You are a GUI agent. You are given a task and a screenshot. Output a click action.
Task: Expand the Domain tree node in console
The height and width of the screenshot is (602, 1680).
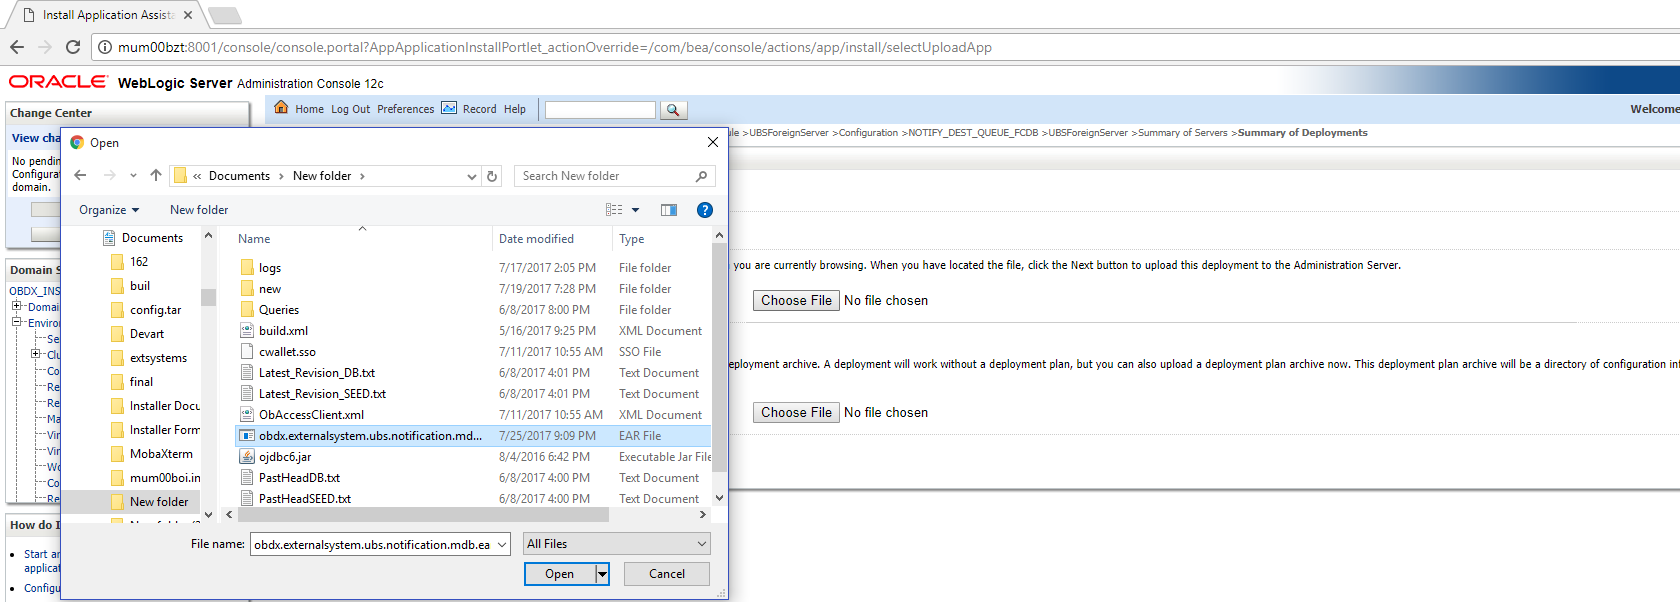16,306
